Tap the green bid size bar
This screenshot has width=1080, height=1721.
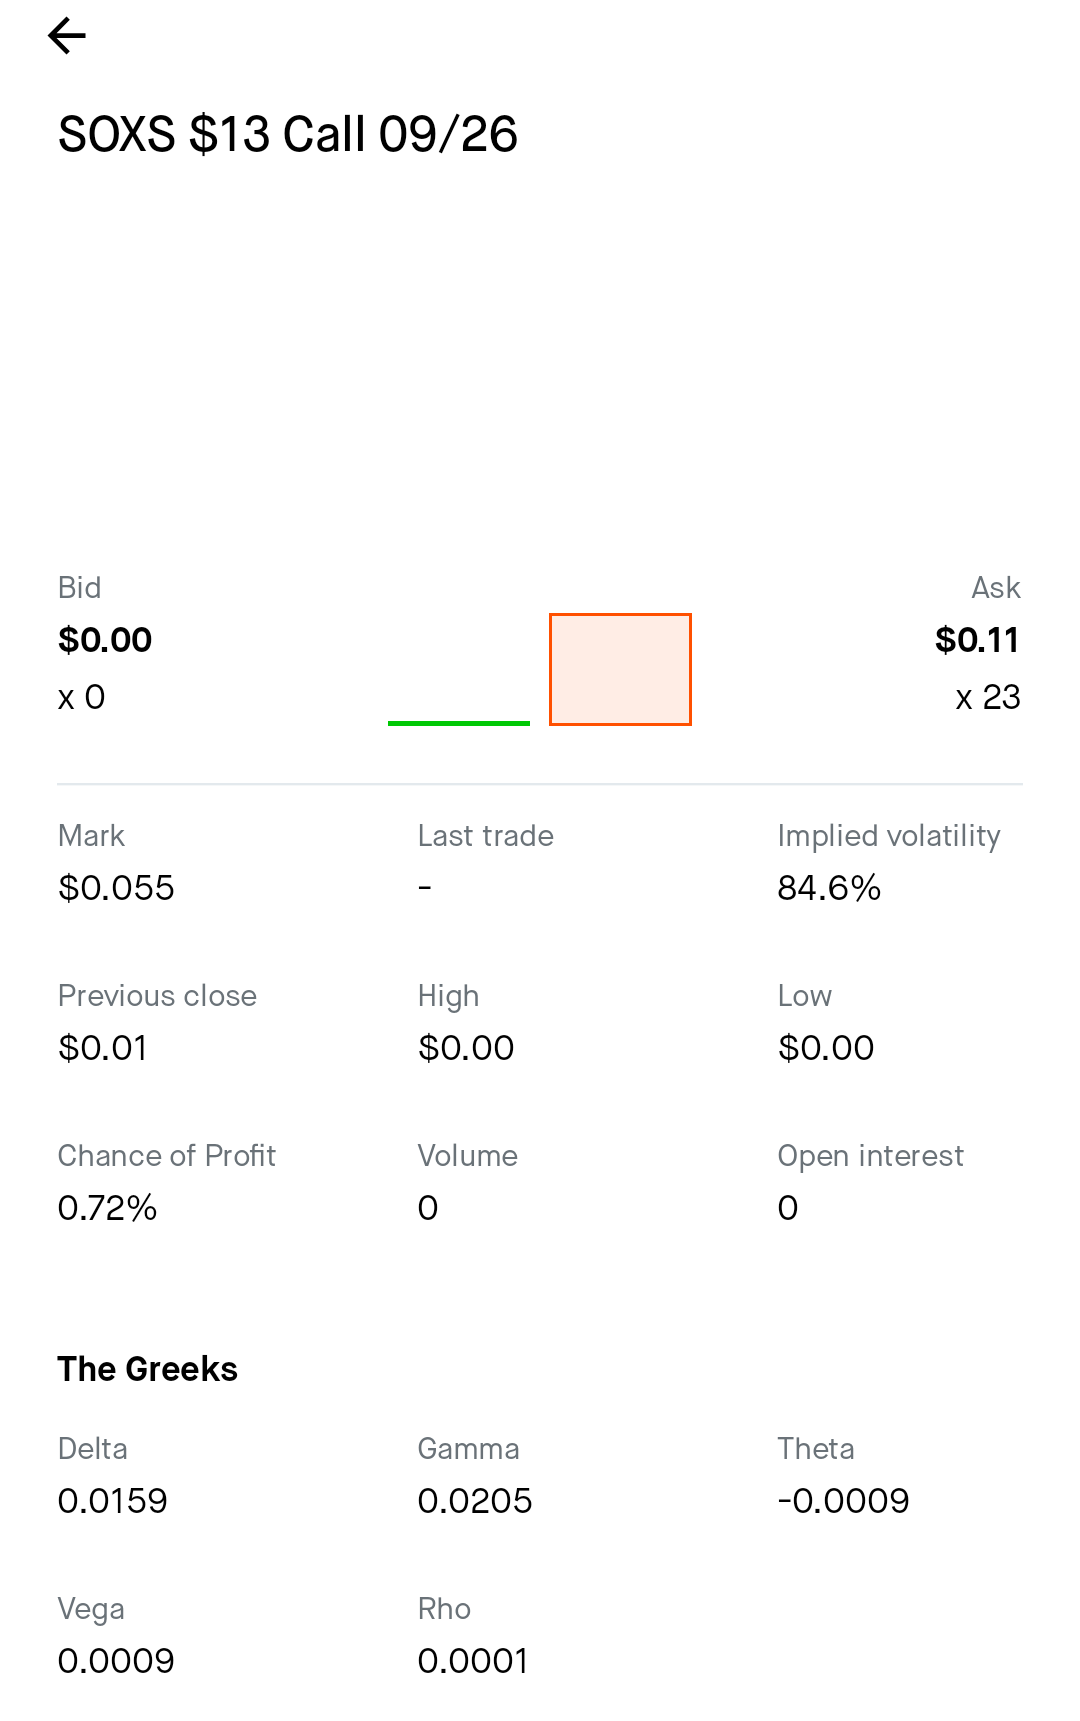pos(459,722)
